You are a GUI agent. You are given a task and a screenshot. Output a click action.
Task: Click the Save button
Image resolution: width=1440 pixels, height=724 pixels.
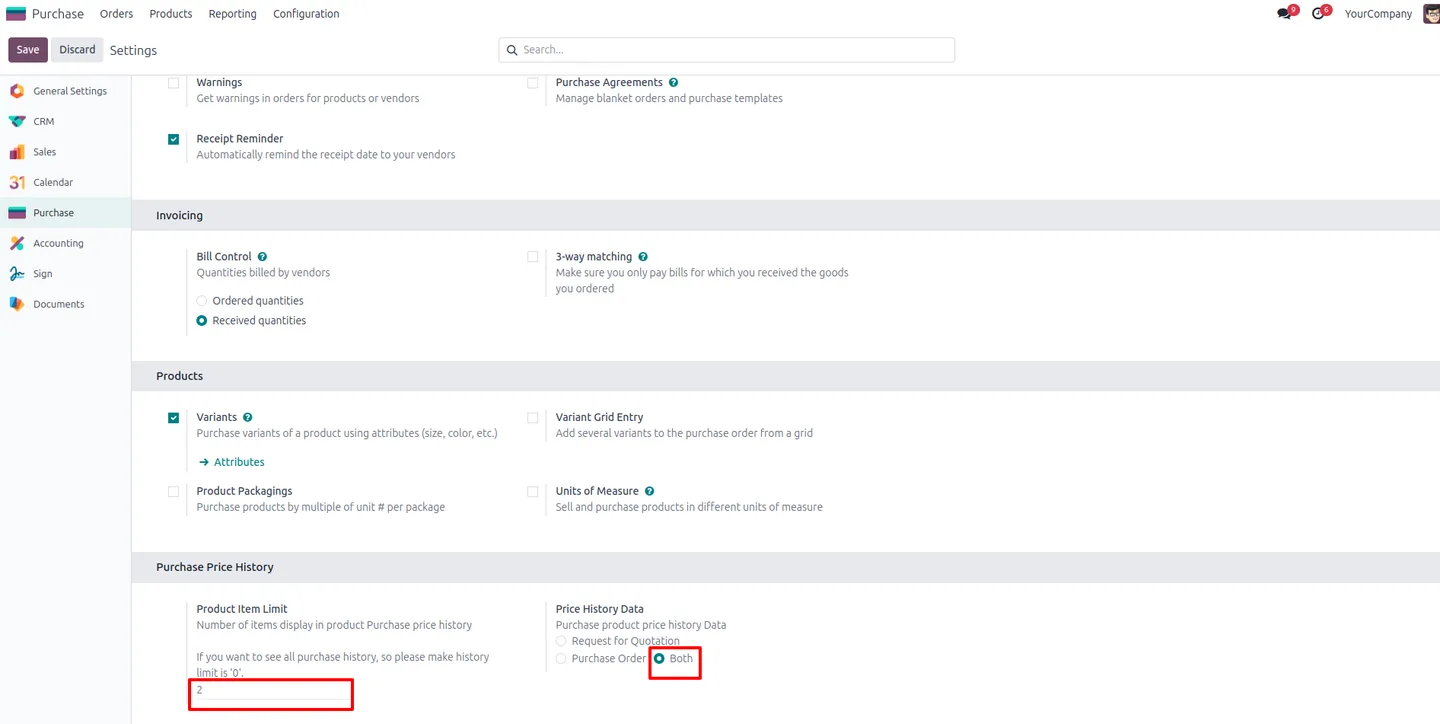tap(28, 50)
